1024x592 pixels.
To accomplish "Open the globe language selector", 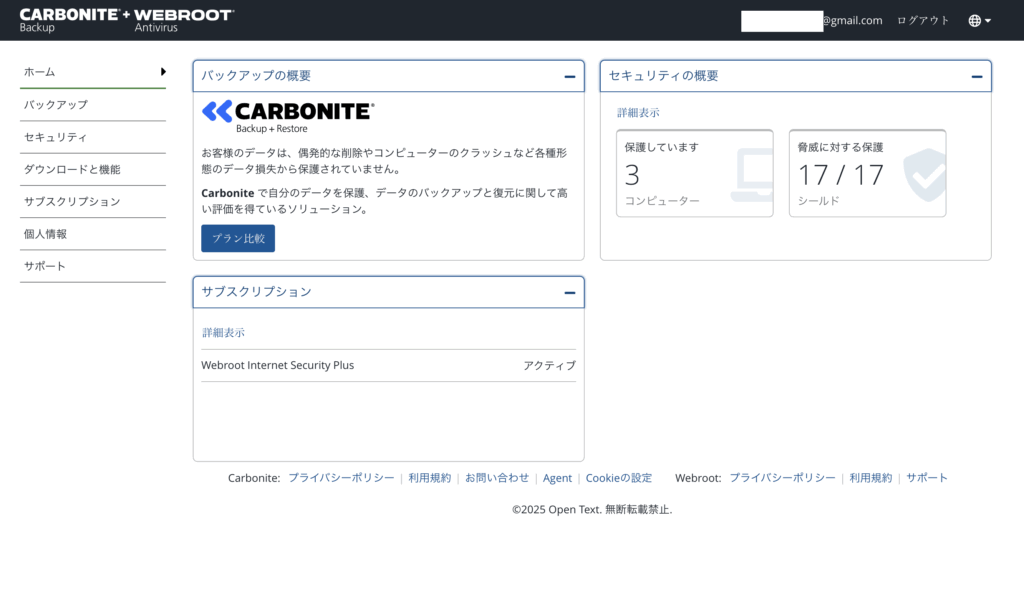I will point(979,20).
